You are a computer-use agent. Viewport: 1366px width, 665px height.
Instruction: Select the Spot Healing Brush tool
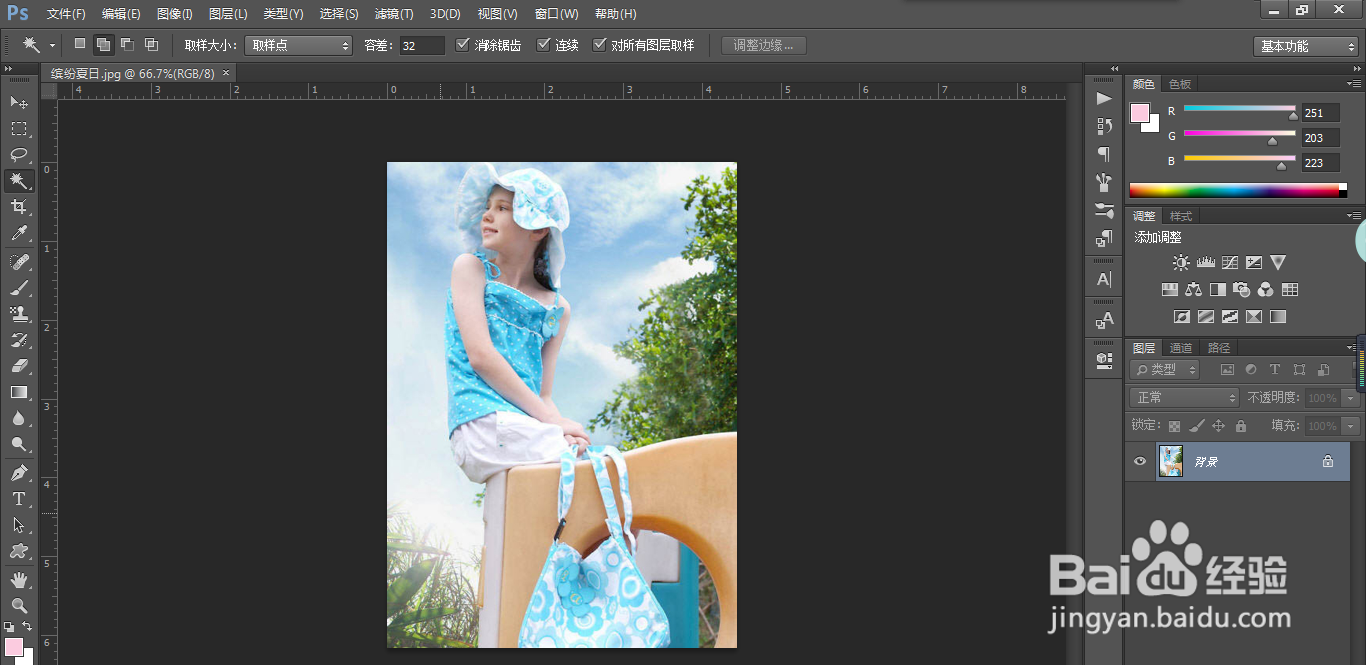click(x=19, y=262)
